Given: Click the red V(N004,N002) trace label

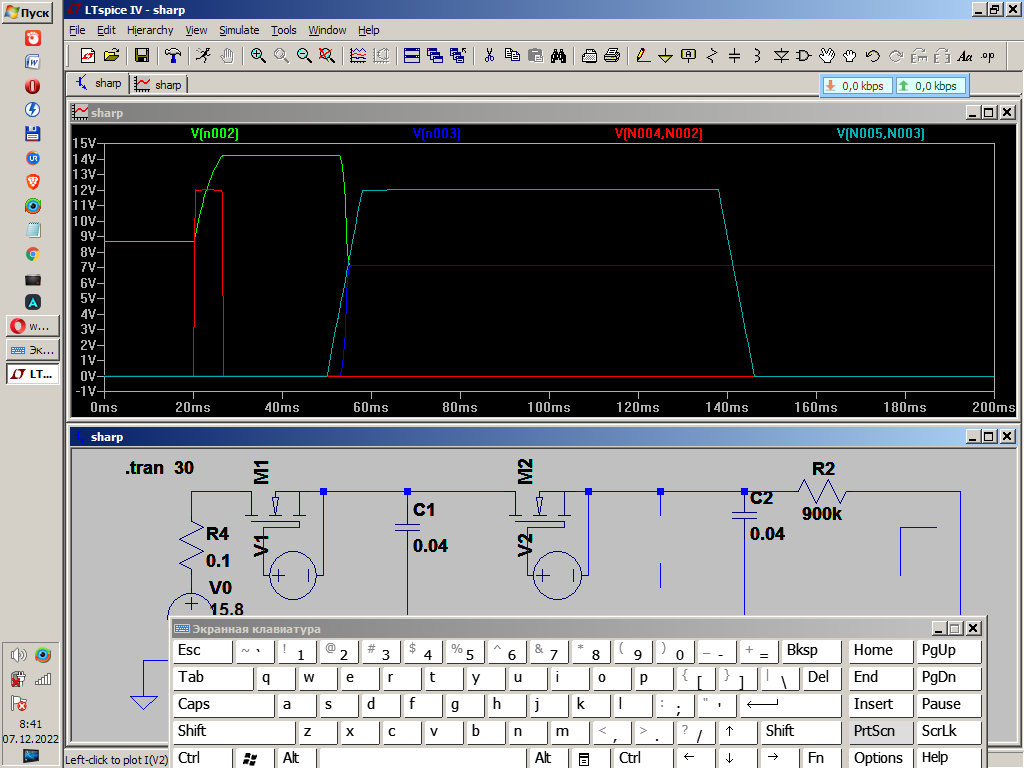Looking at the screenshot, I should [x=658, y=133].
